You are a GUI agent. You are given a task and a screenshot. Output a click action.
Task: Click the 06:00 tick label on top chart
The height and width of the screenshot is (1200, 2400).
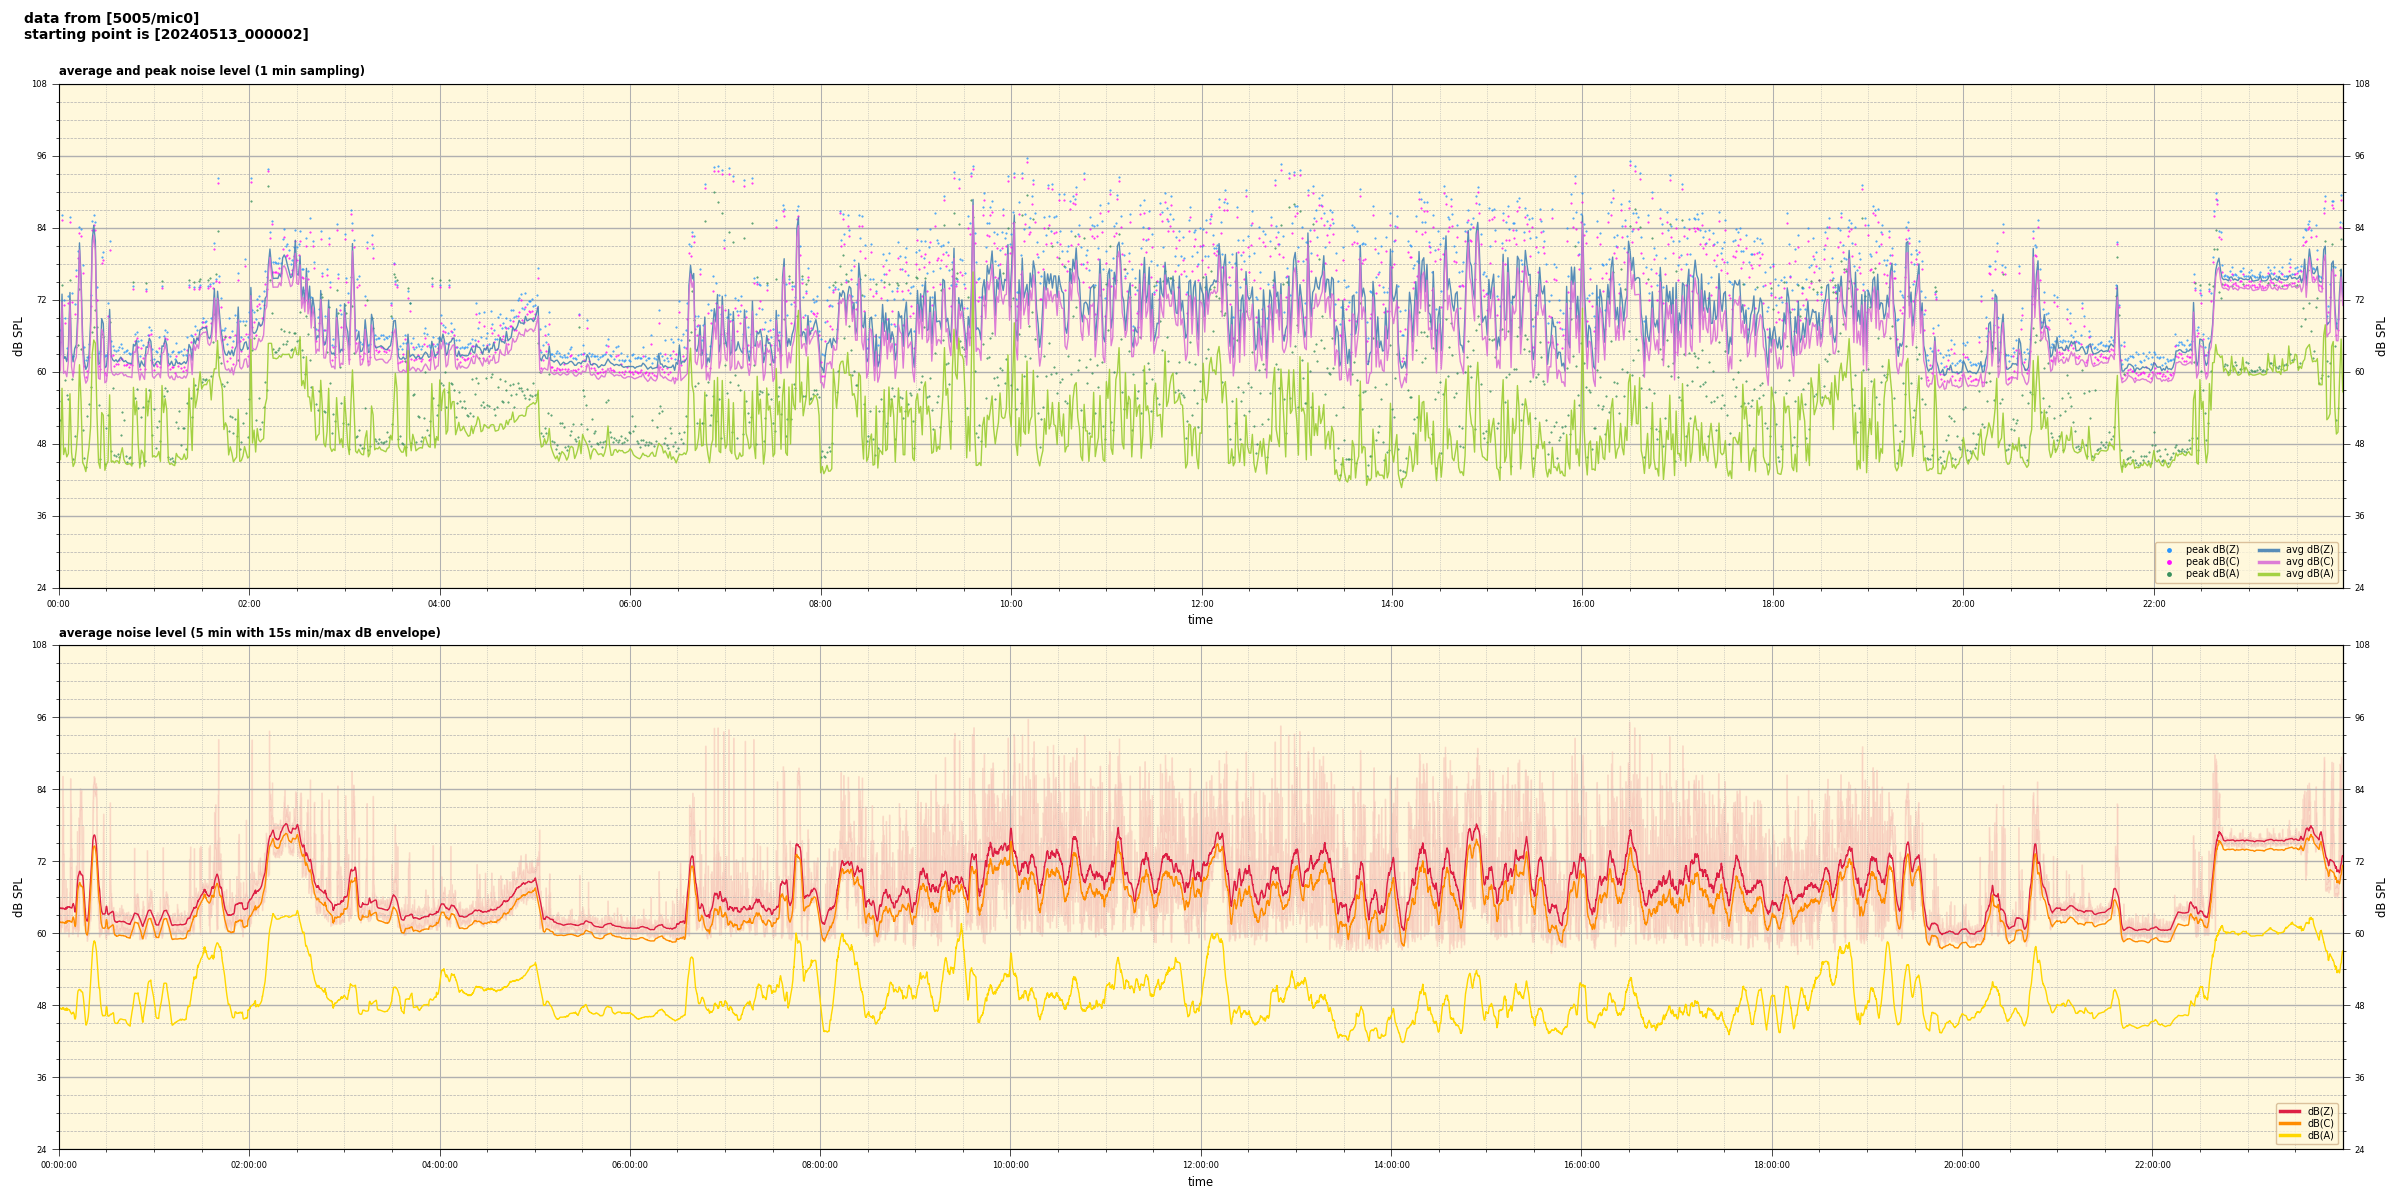(x=630, y=604)
